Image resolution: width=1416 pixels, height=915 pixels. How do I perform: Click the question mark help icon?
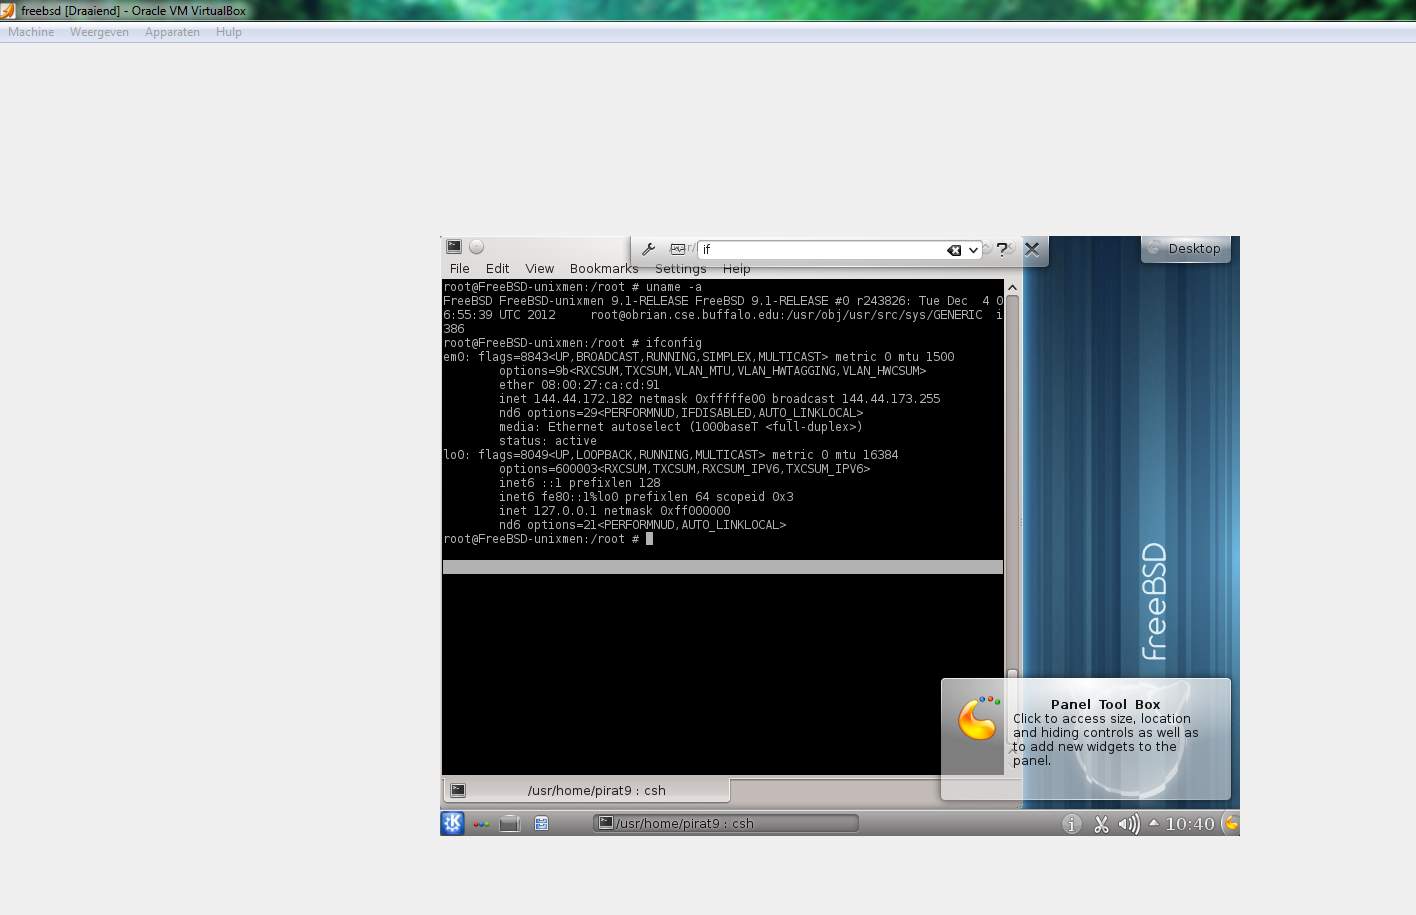(1002, 249)
